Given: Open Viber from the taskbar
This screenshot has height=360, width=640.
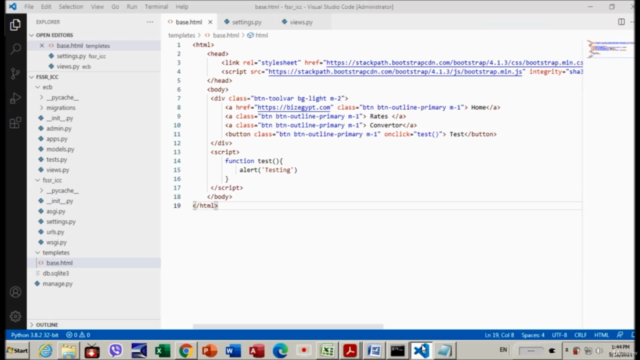Looking at the screenshot, I should pos(116,351).
